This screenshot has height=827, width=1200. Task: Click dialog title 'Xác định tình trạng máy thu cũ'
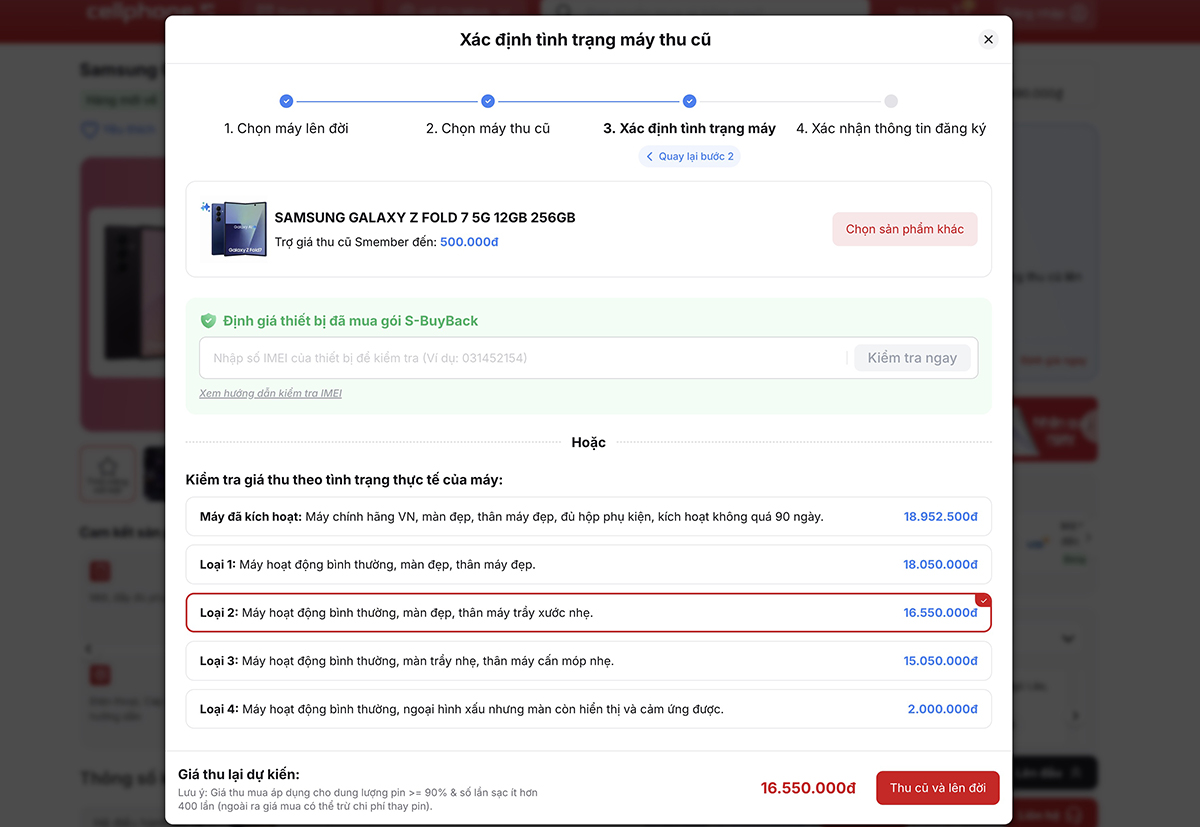585,40
